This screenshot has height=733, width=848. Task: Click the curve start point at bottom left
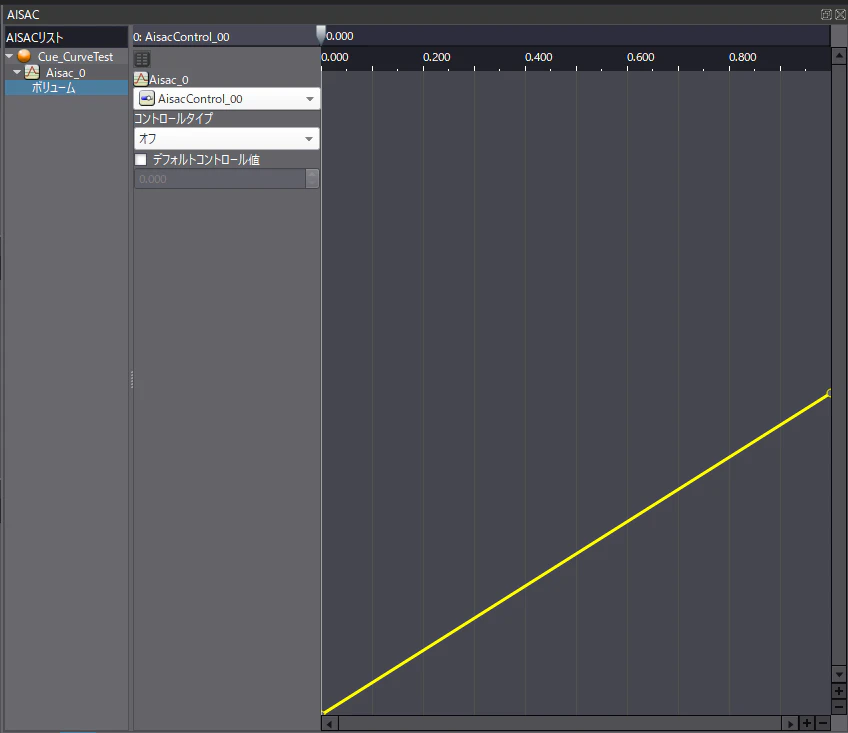point(323,712)
